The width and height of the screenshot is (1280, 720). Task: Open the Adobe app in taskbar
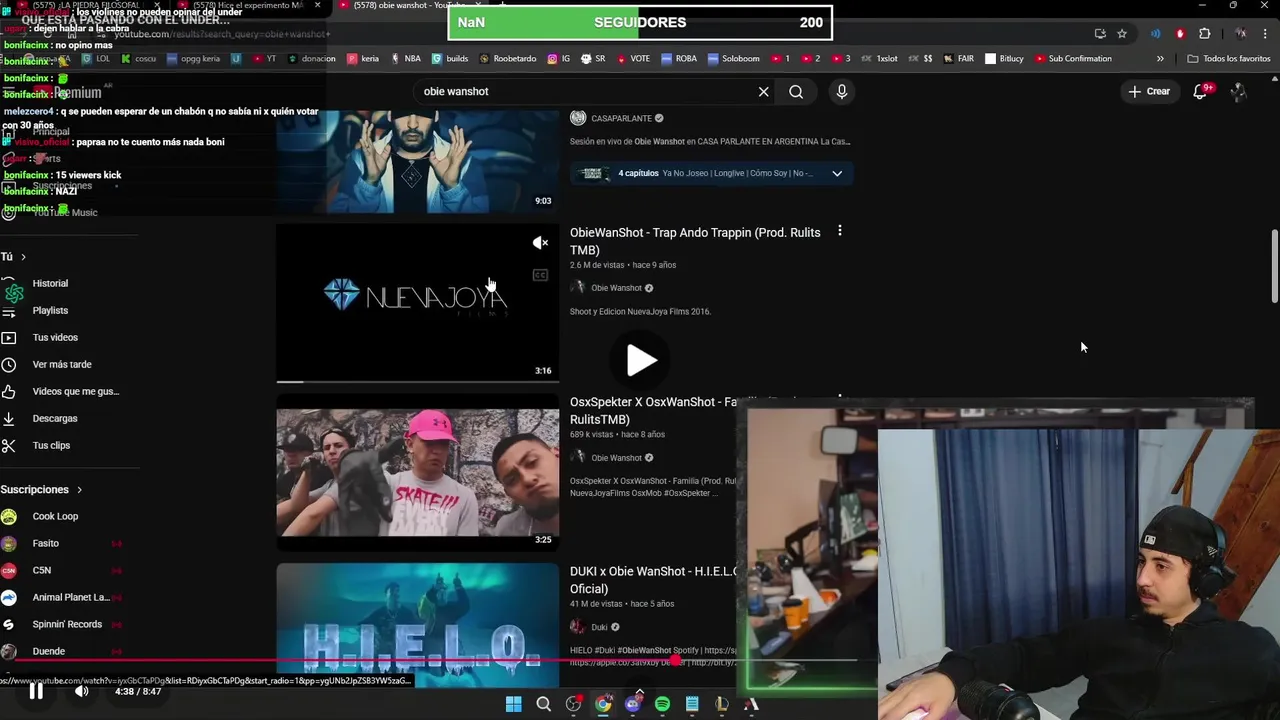click(x=751, y=705)
